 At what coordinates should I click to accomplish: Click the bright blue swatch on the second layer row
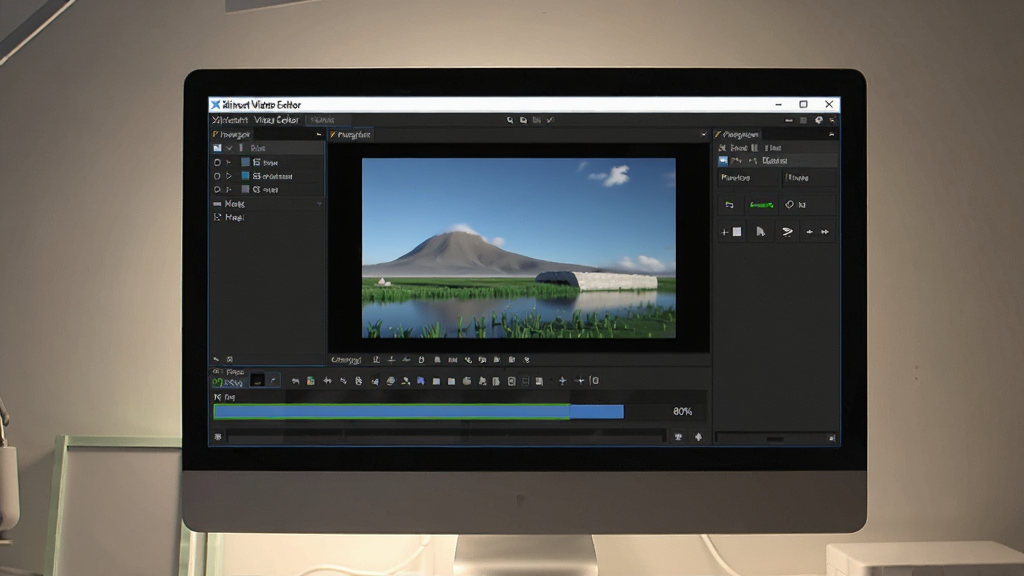point(246,176)
